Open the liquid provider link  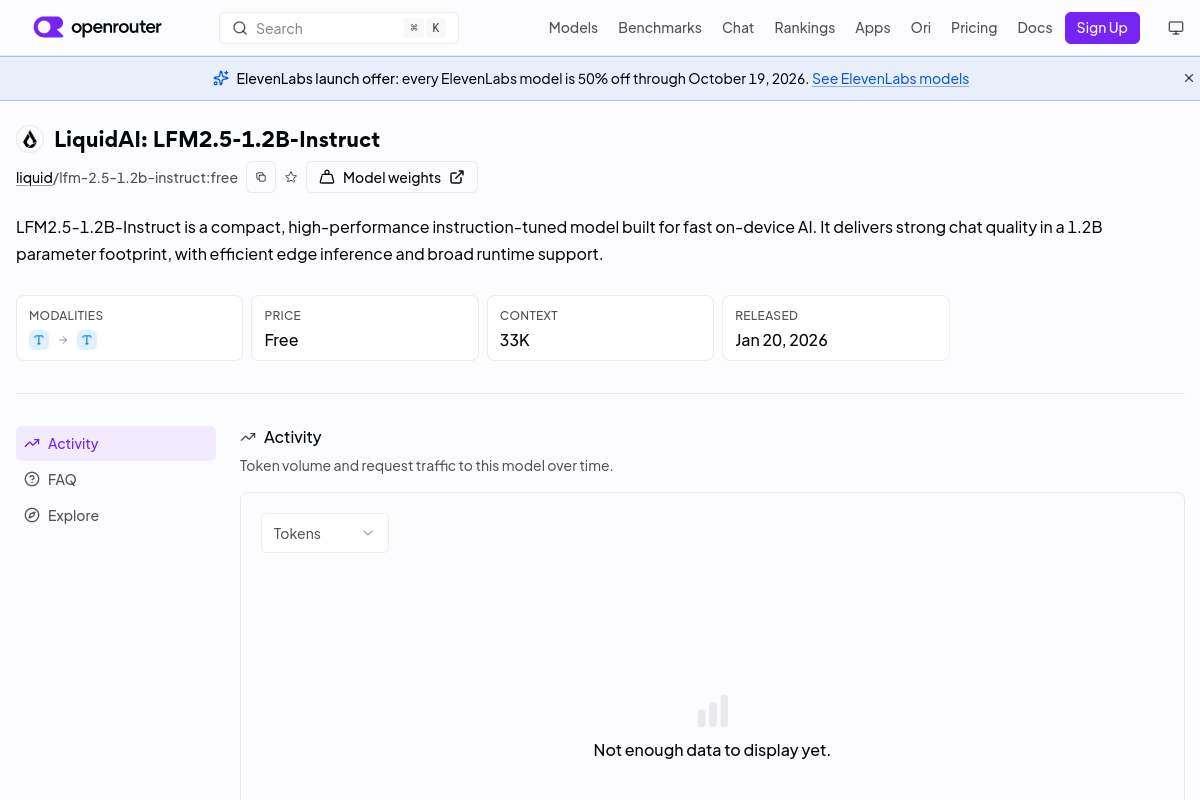point(34,178)
